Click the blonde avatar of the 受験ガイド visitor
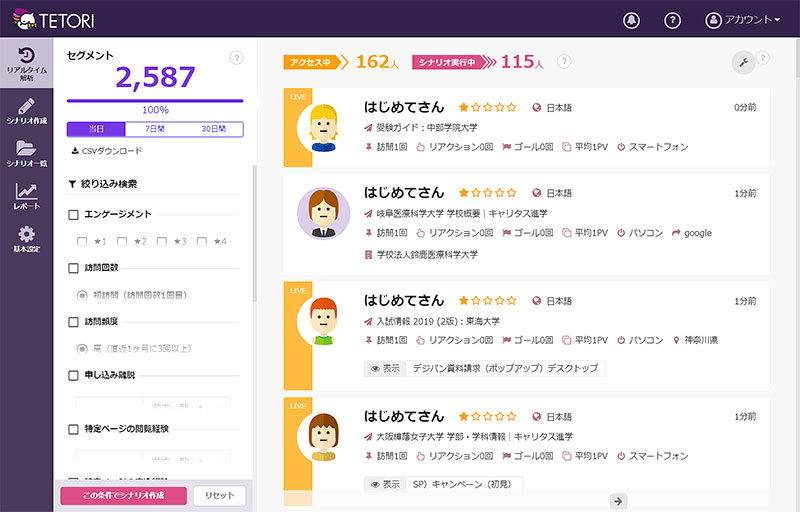This screenshot has height=512, width=800. click(x=323, y=128)
